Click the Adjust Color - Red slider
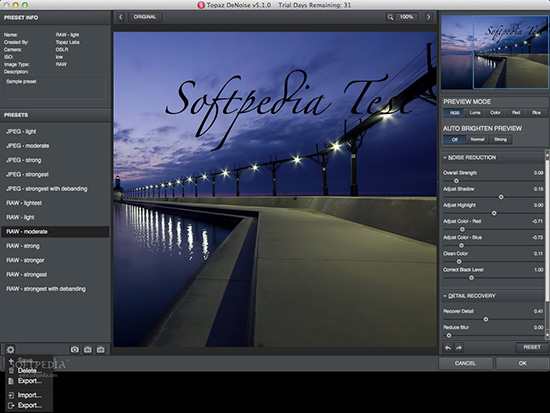550x413 pixels. pos(493,229)
